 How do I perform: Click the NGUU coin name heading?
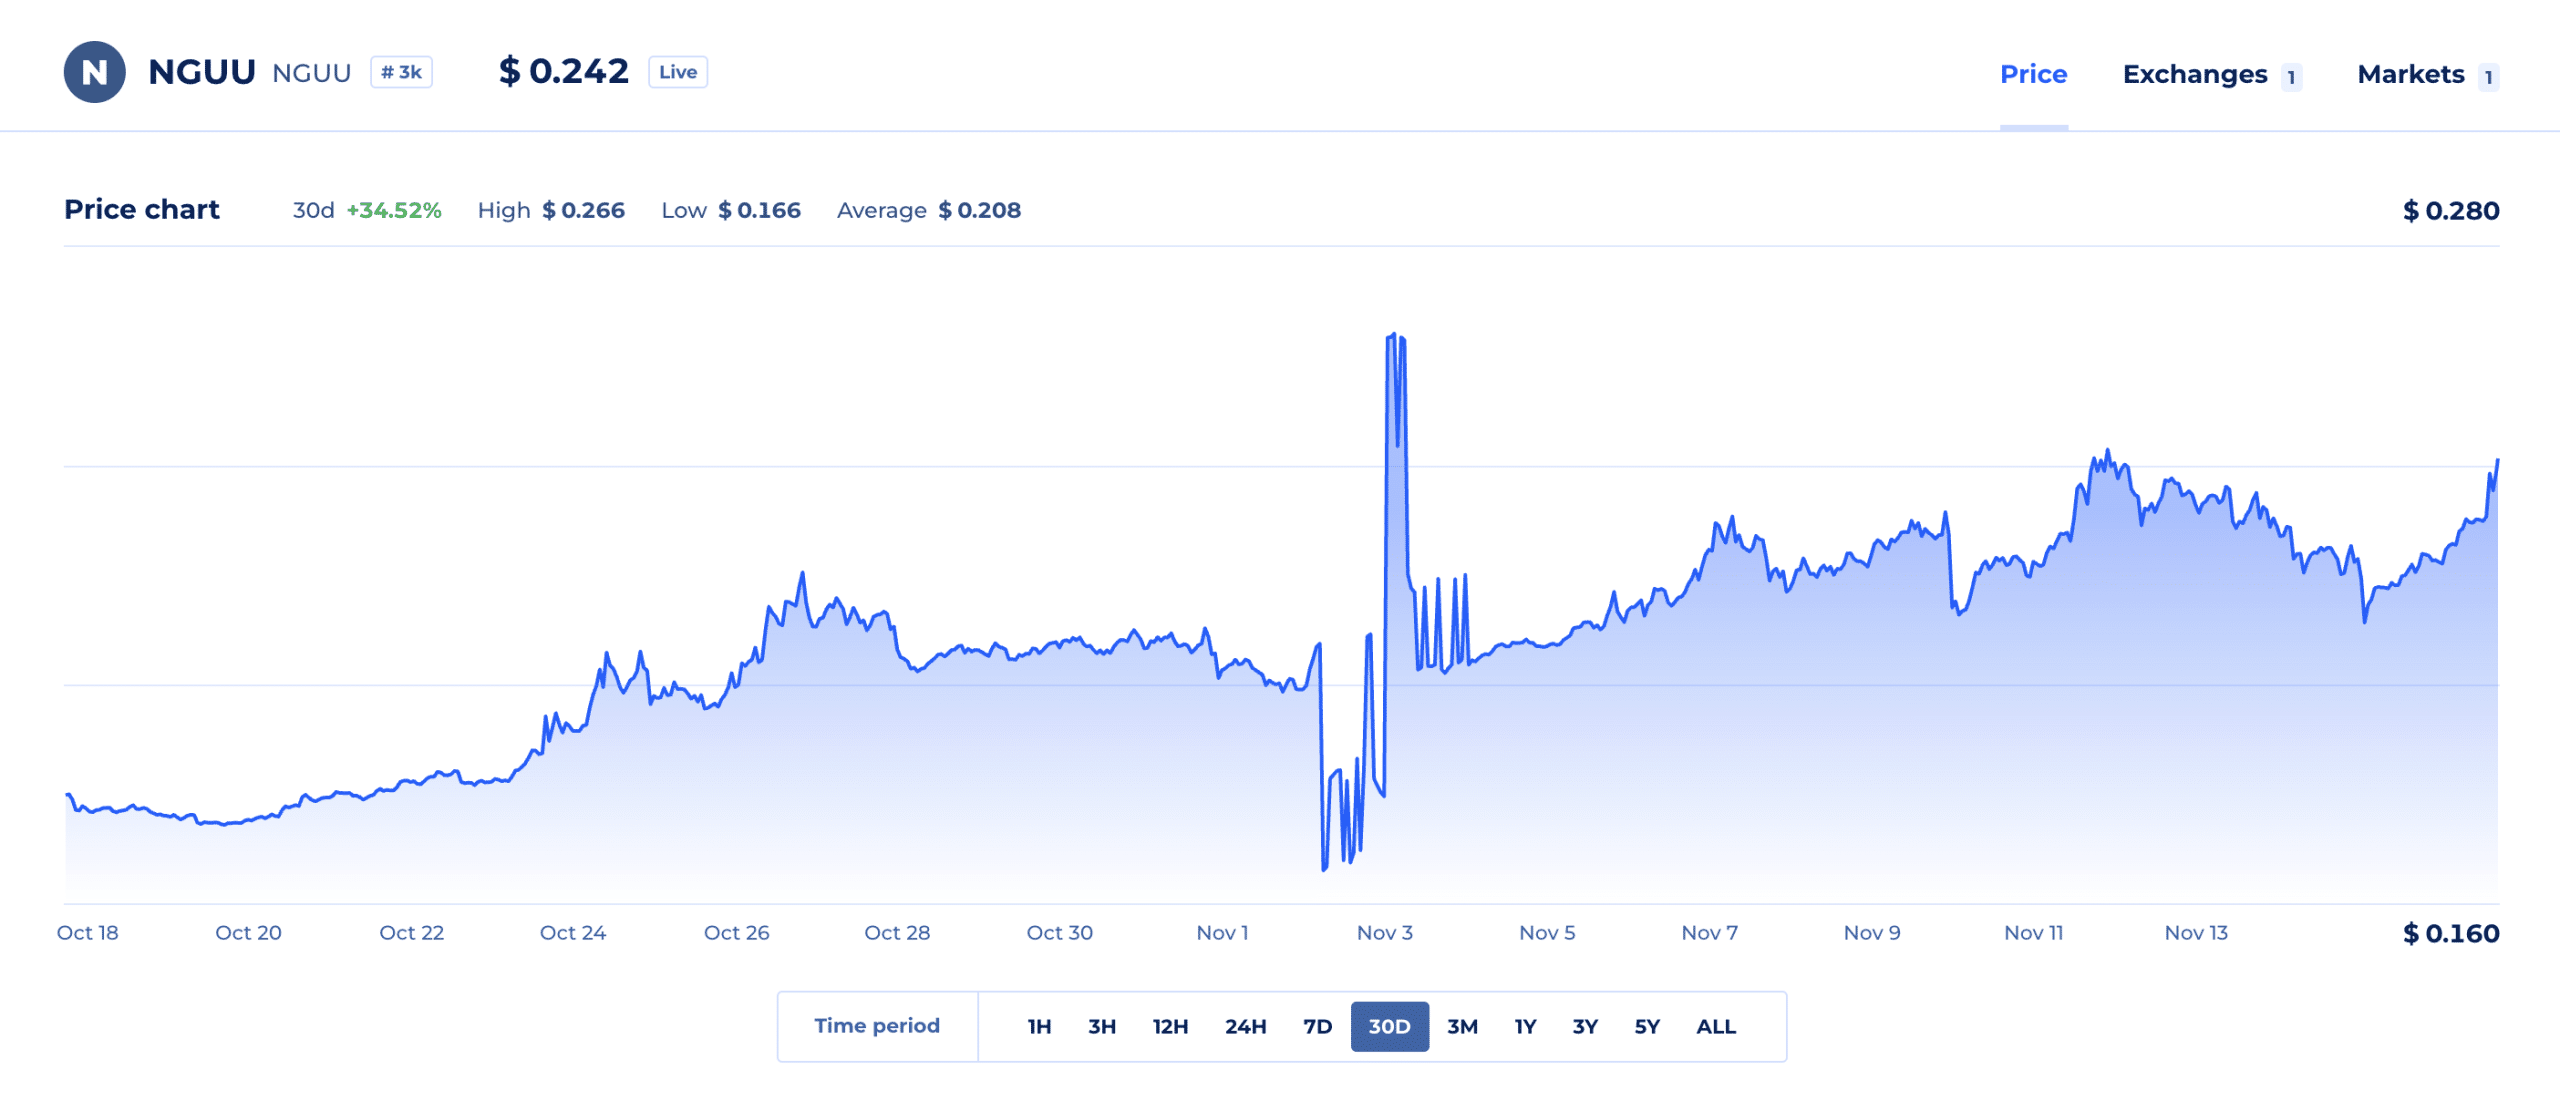pos(202,72)
